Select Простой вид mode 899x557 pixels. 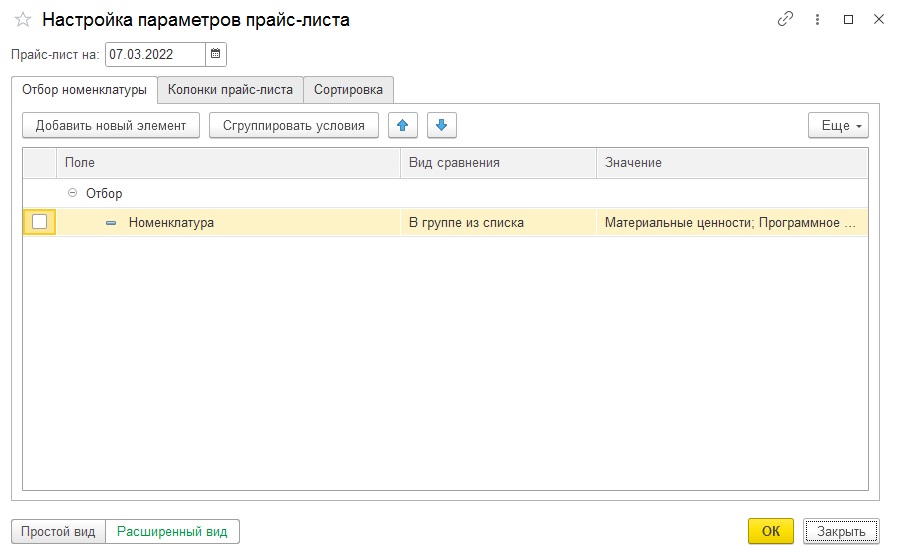click(x=58, y=531)
